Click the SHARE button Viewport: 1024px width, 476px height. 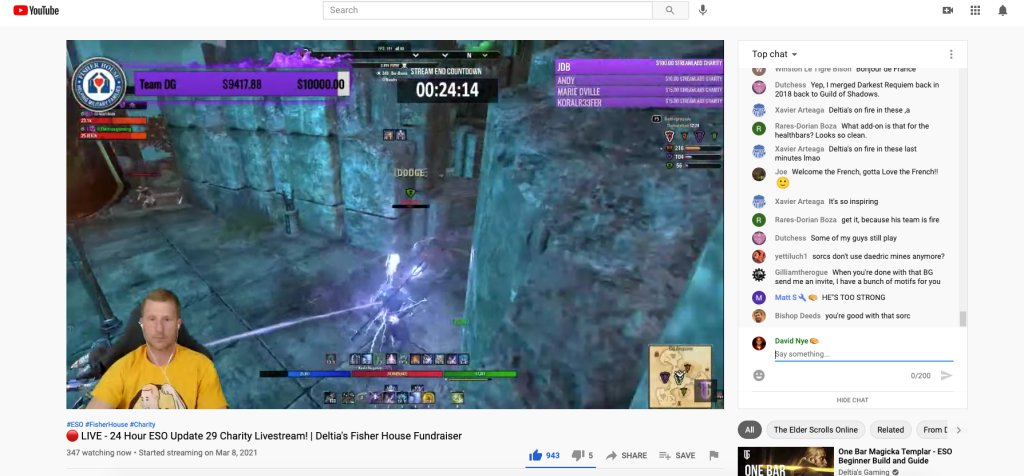tap(626, 455)
